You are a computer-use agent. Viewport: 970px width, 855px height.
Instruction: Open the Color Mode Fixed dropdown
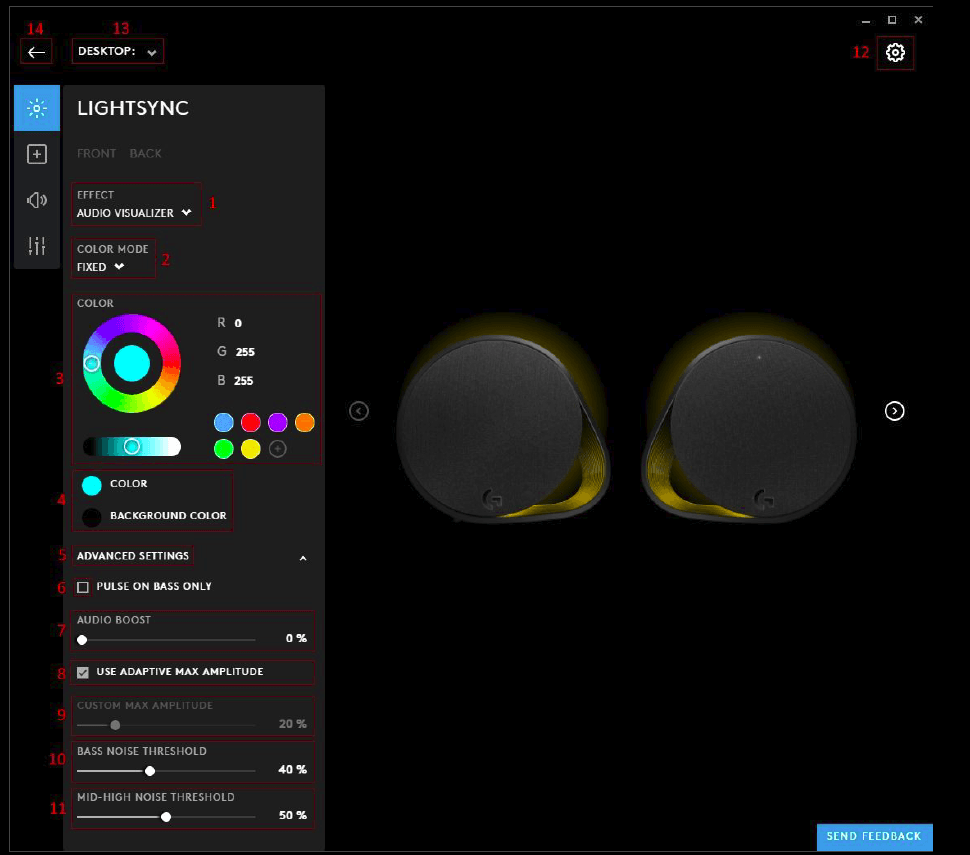[x=101, y=267]
